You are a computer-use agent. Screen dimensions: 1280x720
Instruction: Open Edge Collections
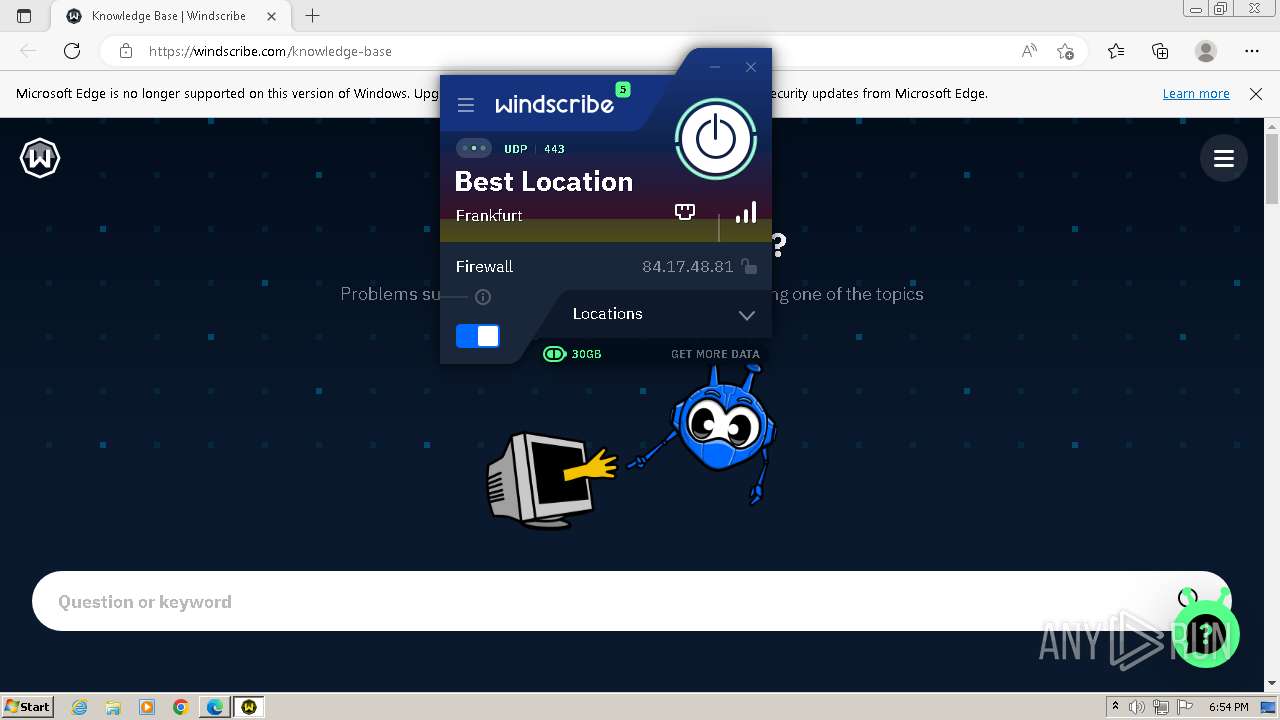[1160, 51]
